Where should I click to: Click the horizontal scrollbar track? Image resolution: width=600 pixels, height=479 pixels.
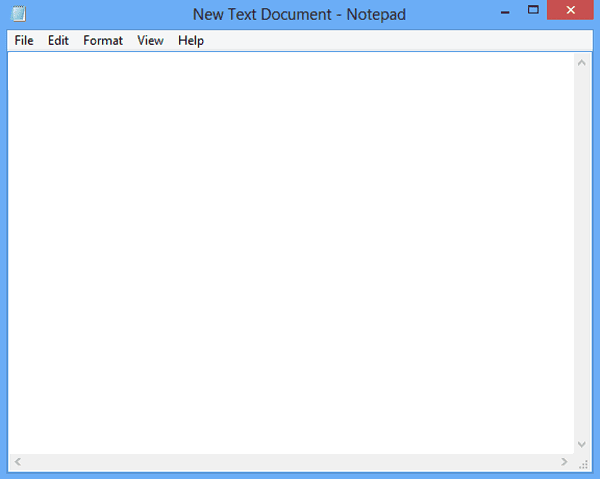pyautogui.click(x=290, y=462)
